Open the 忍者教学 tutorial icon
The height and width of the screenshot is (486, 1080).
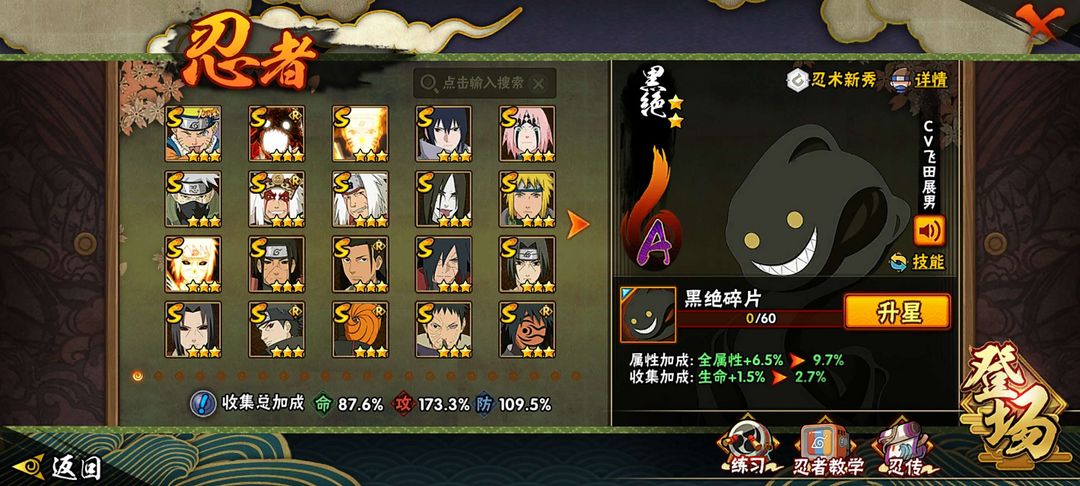coord(829,447)
